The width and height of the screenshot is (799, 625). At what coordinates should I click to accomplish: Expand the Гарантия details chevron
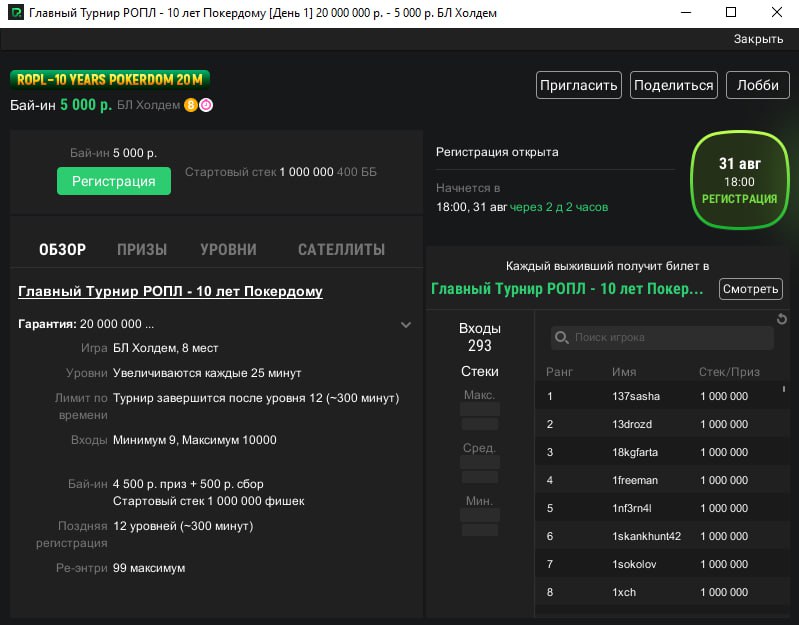click(x=406, y=324)
